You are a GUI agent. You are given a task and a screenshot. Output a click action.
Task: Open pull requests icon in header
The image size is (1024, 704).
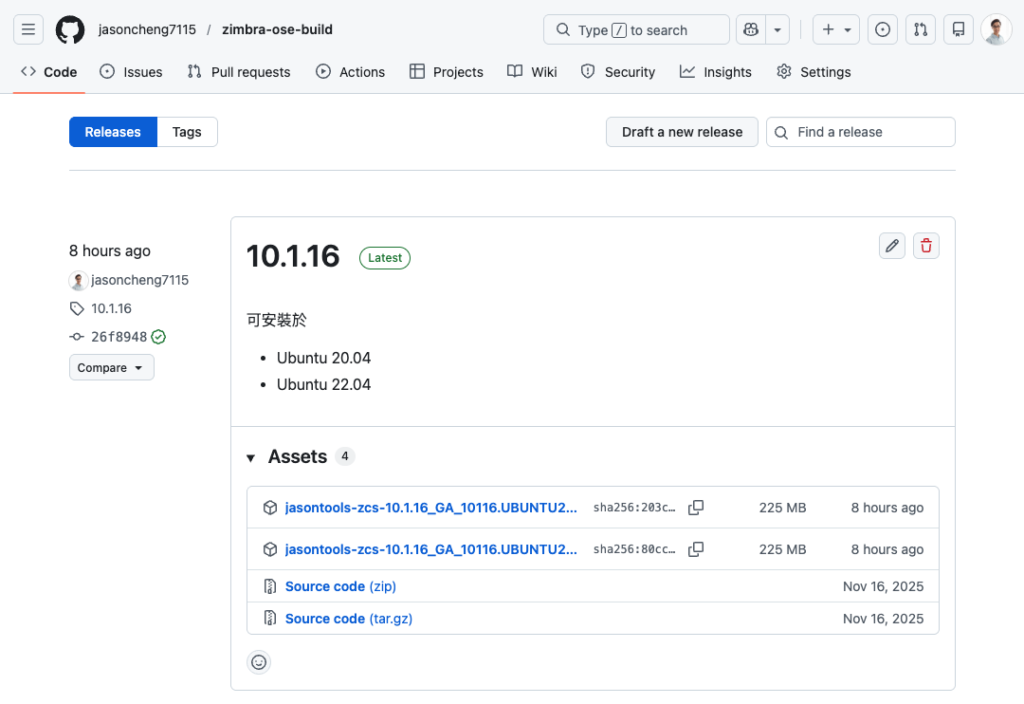point(921,29)
